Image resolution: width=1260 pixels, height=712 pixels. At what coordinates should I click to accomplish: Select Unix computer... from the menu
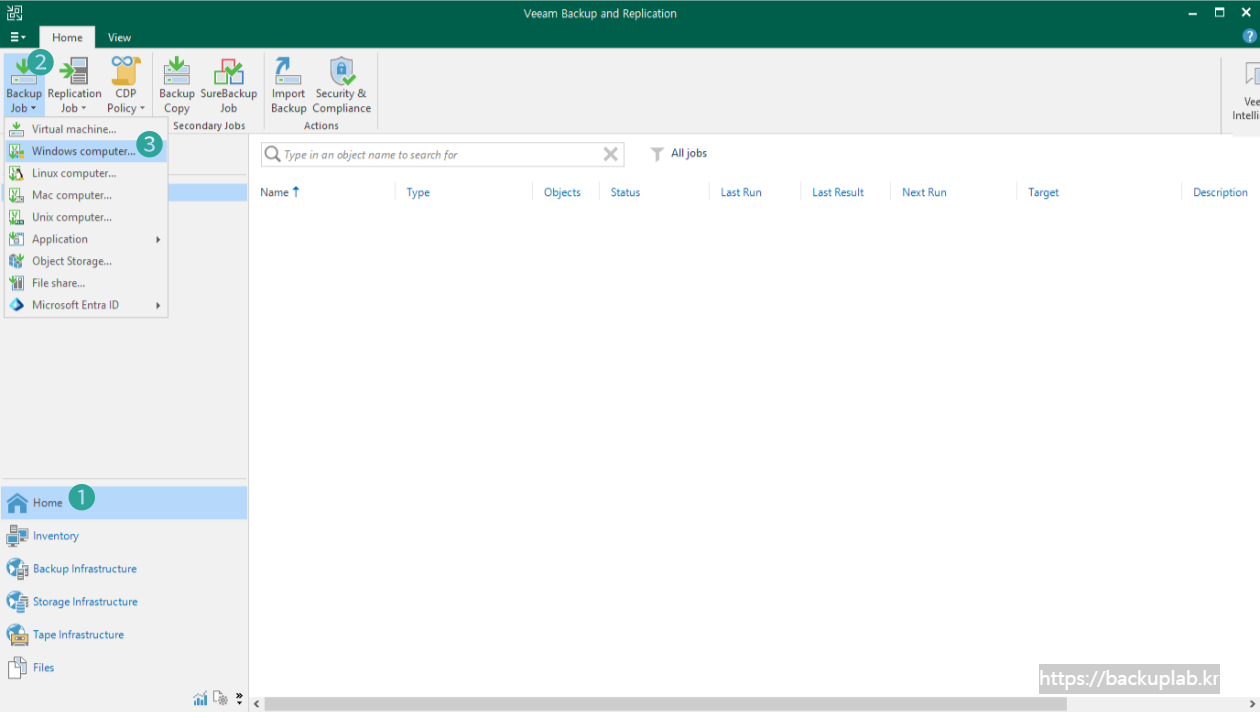point(86,217)
